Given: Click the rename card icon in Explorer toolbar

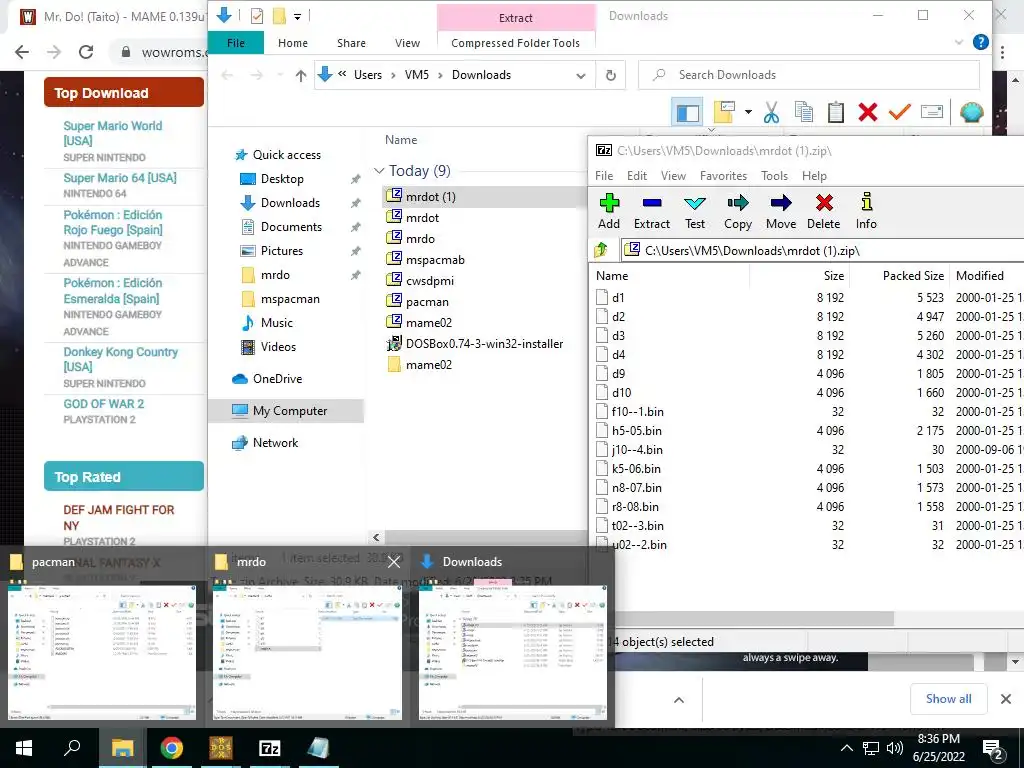Looking at the screenshot, I should 932,112.
